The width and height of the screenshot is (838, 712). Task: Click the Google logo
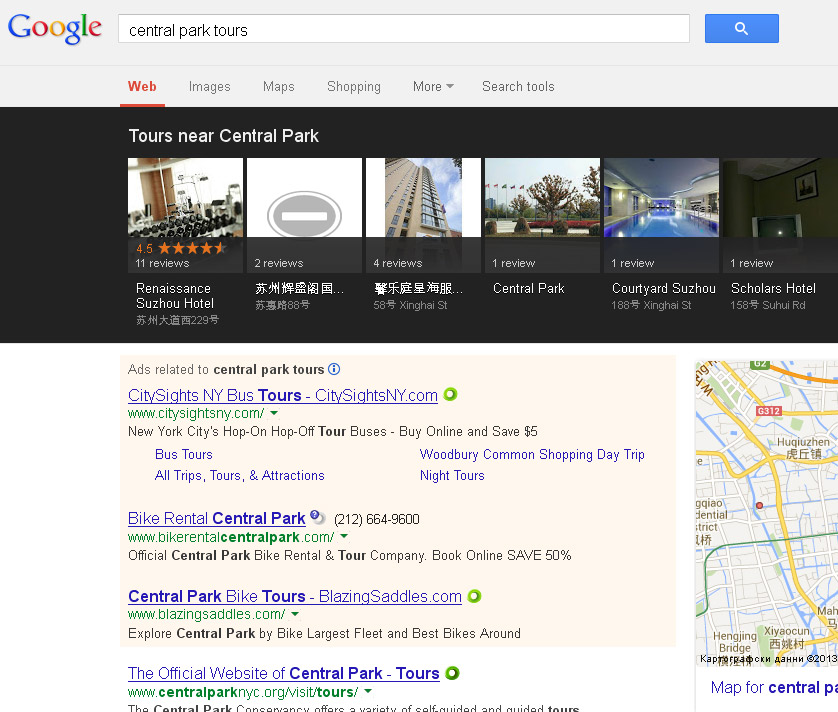[x=55, y=28]
